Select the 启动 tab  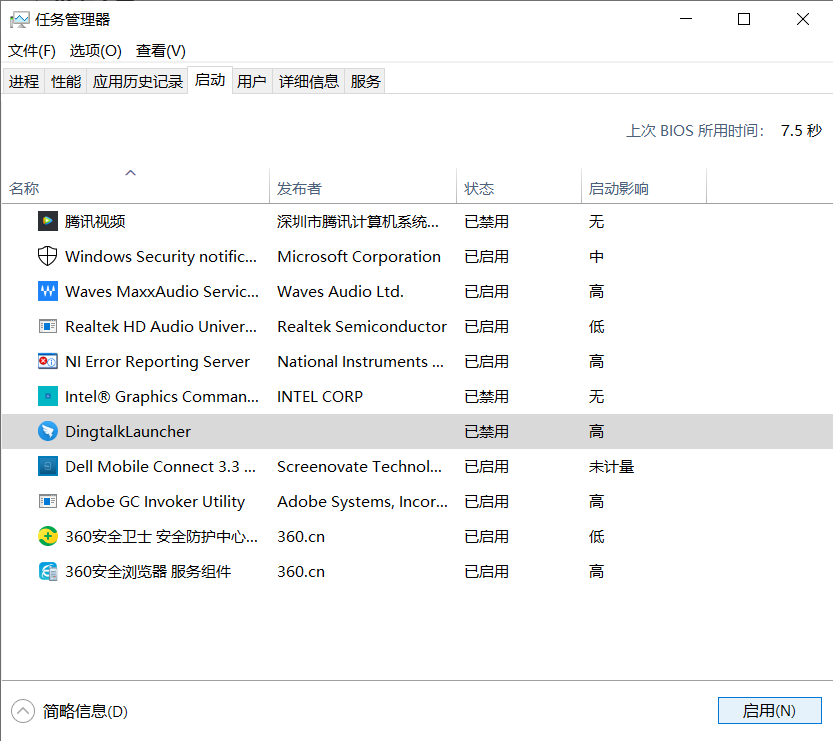pos(210,80)
